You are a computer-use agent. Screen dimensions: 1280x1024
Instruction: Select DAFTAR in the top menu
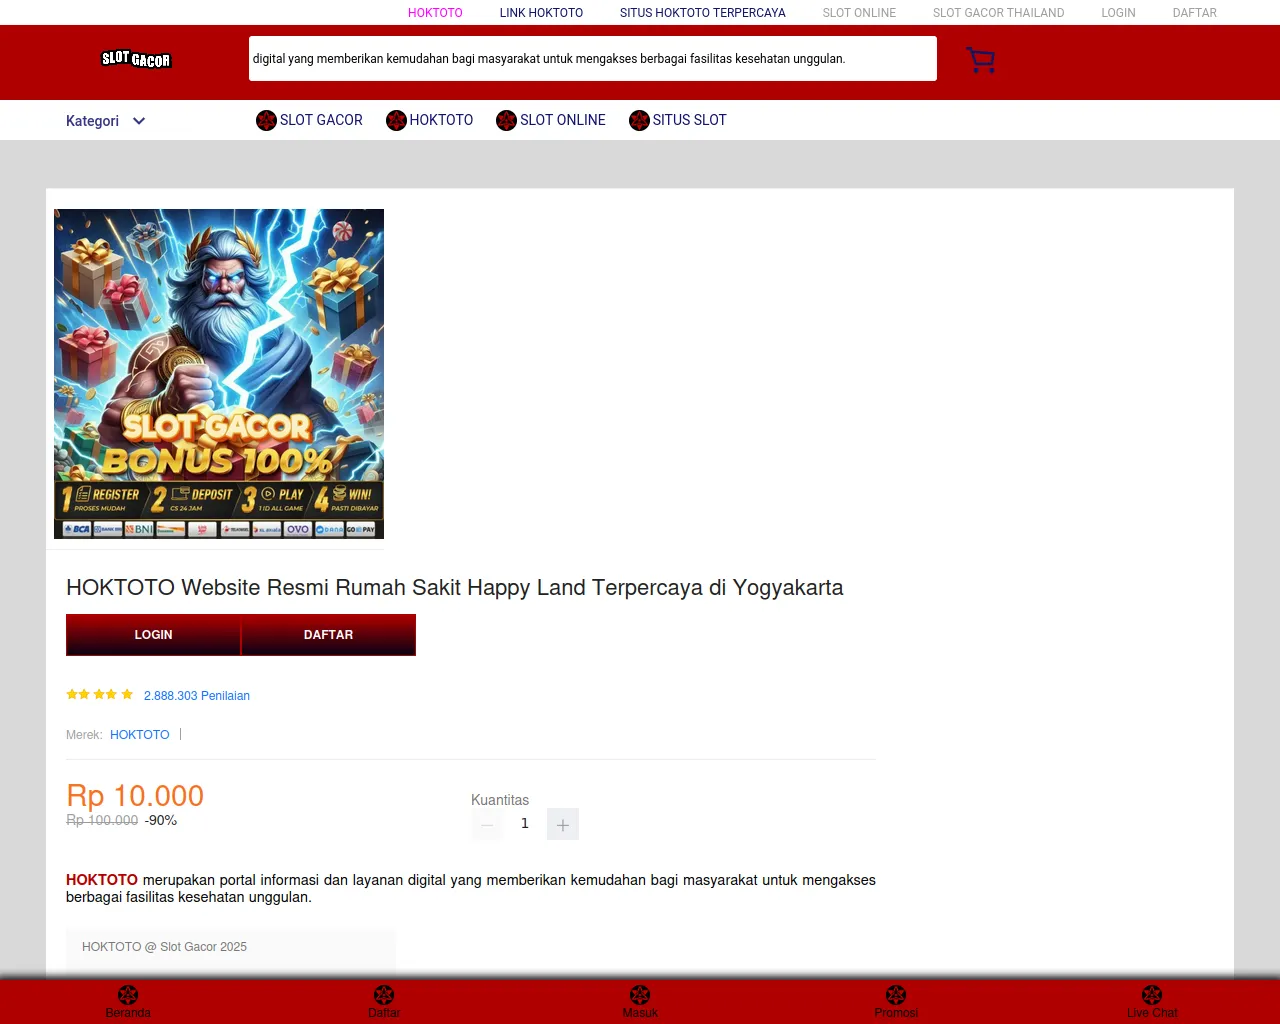1195,13
